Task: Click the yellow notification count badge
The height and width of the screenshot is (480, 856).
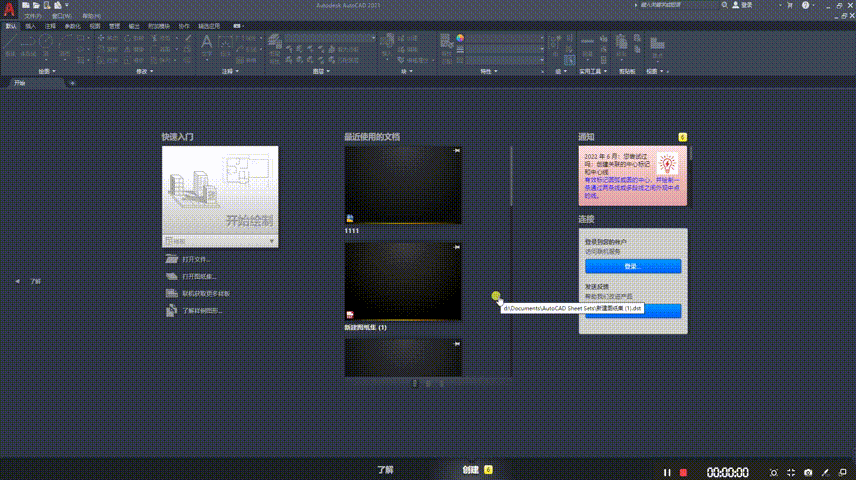Action: pyautogui.click(x=682, y=137)
